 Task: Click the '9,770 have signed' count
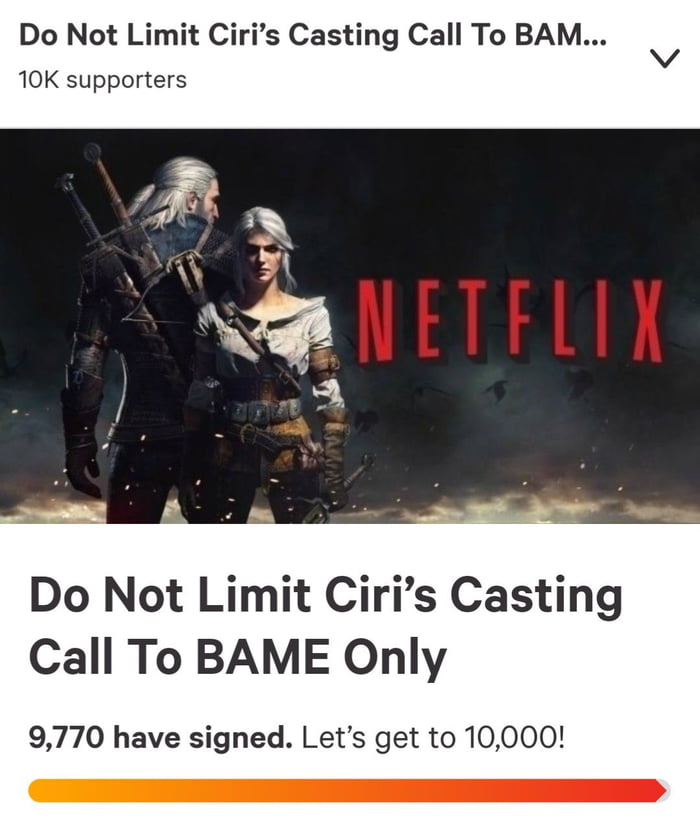pos(160,739)
